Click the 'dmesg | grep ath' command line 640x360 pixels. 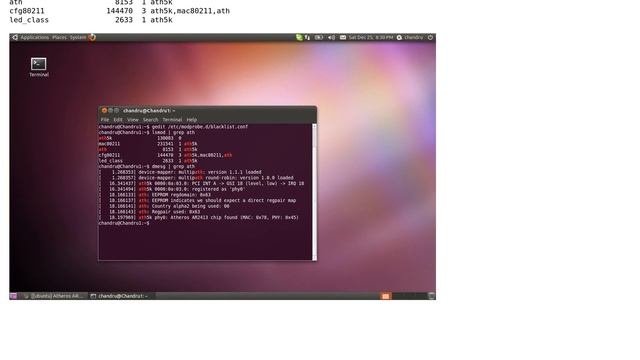pos(147,167)
